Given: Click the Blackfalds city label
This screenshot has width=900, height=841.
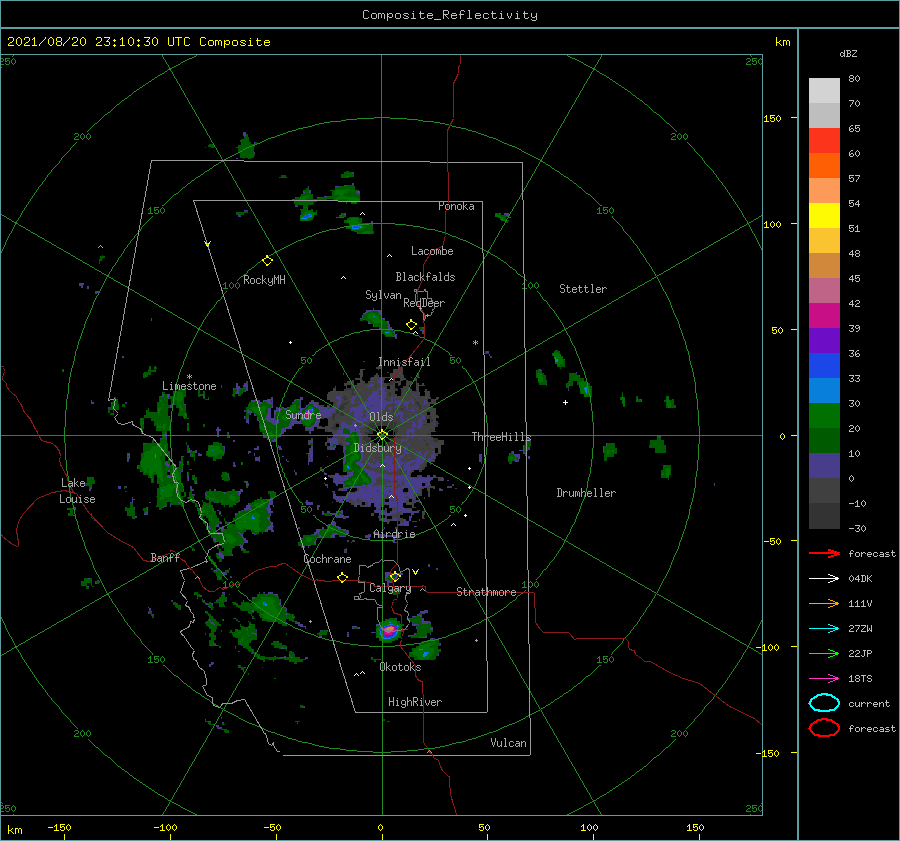Looking at the screenshot, I should (425, 277).
